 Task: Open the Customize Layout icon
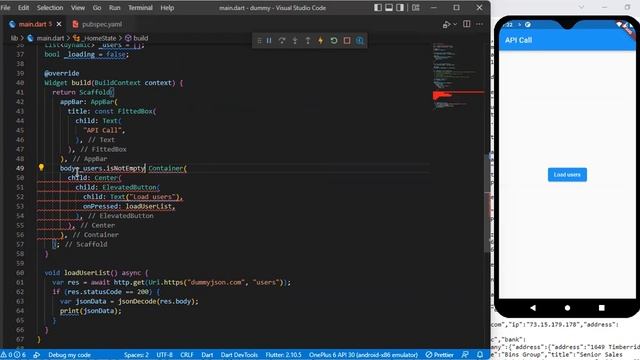pos(416,7)
